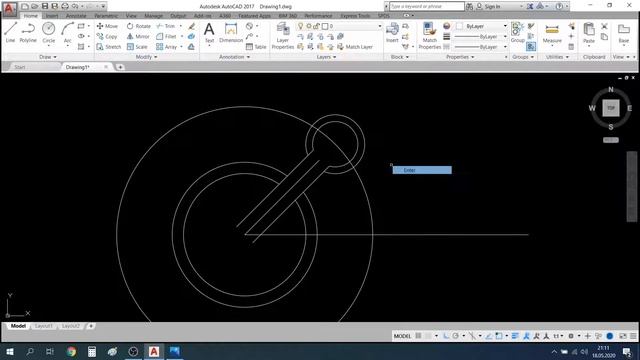The image size is (640, 360).
Task: Toggle clean screen in status bar
Action: [622, 336]
